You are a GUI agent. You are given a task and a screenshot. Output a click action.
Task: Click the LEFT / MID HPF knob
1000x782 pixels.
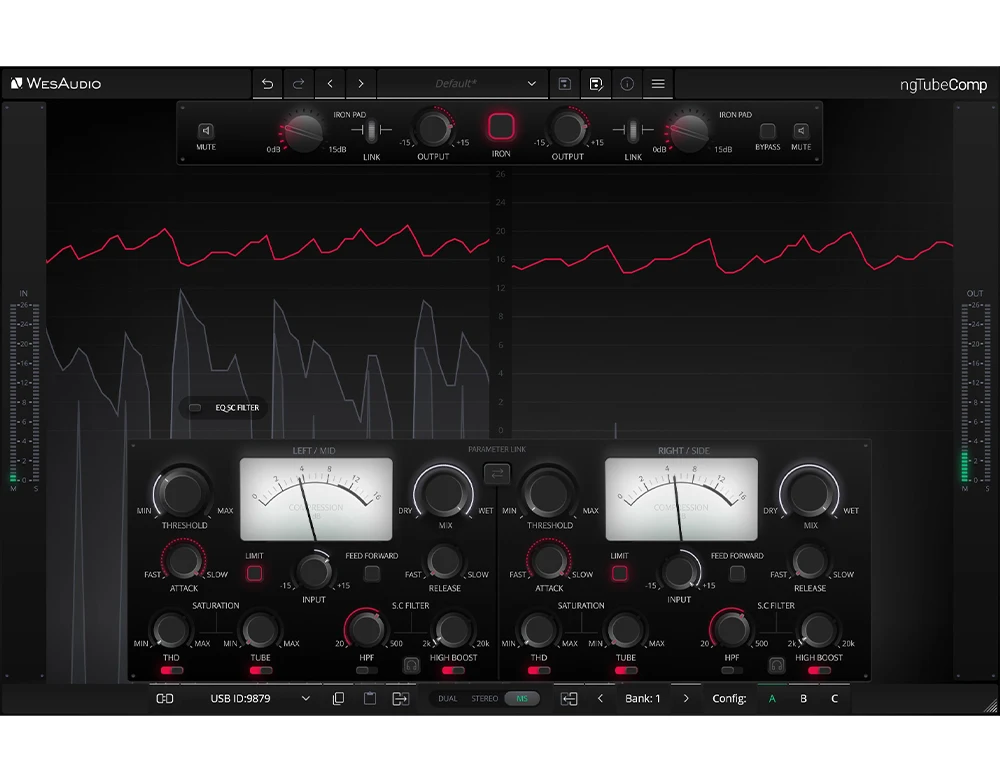coord(366,630)
